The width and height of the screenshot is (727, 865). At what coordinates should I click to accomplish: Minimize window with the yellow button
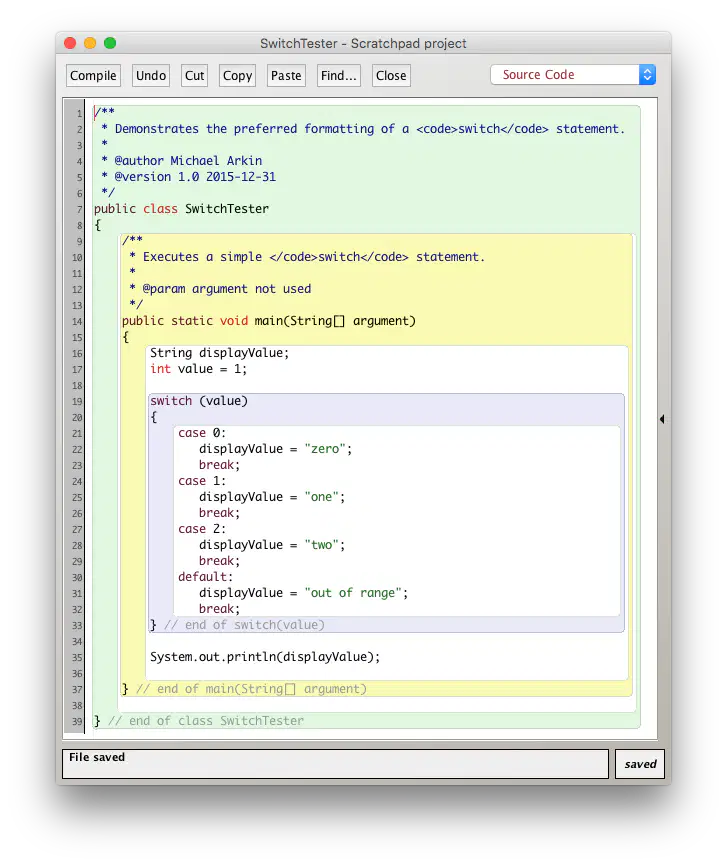pos(90,43)
